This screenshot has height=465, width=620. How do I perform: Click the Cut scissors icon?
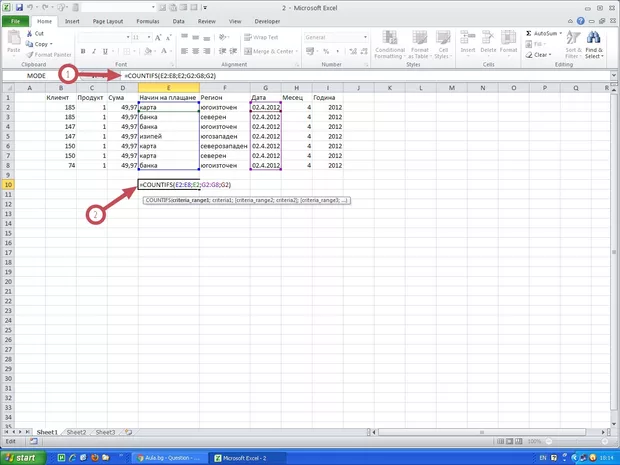coord(31,34)
